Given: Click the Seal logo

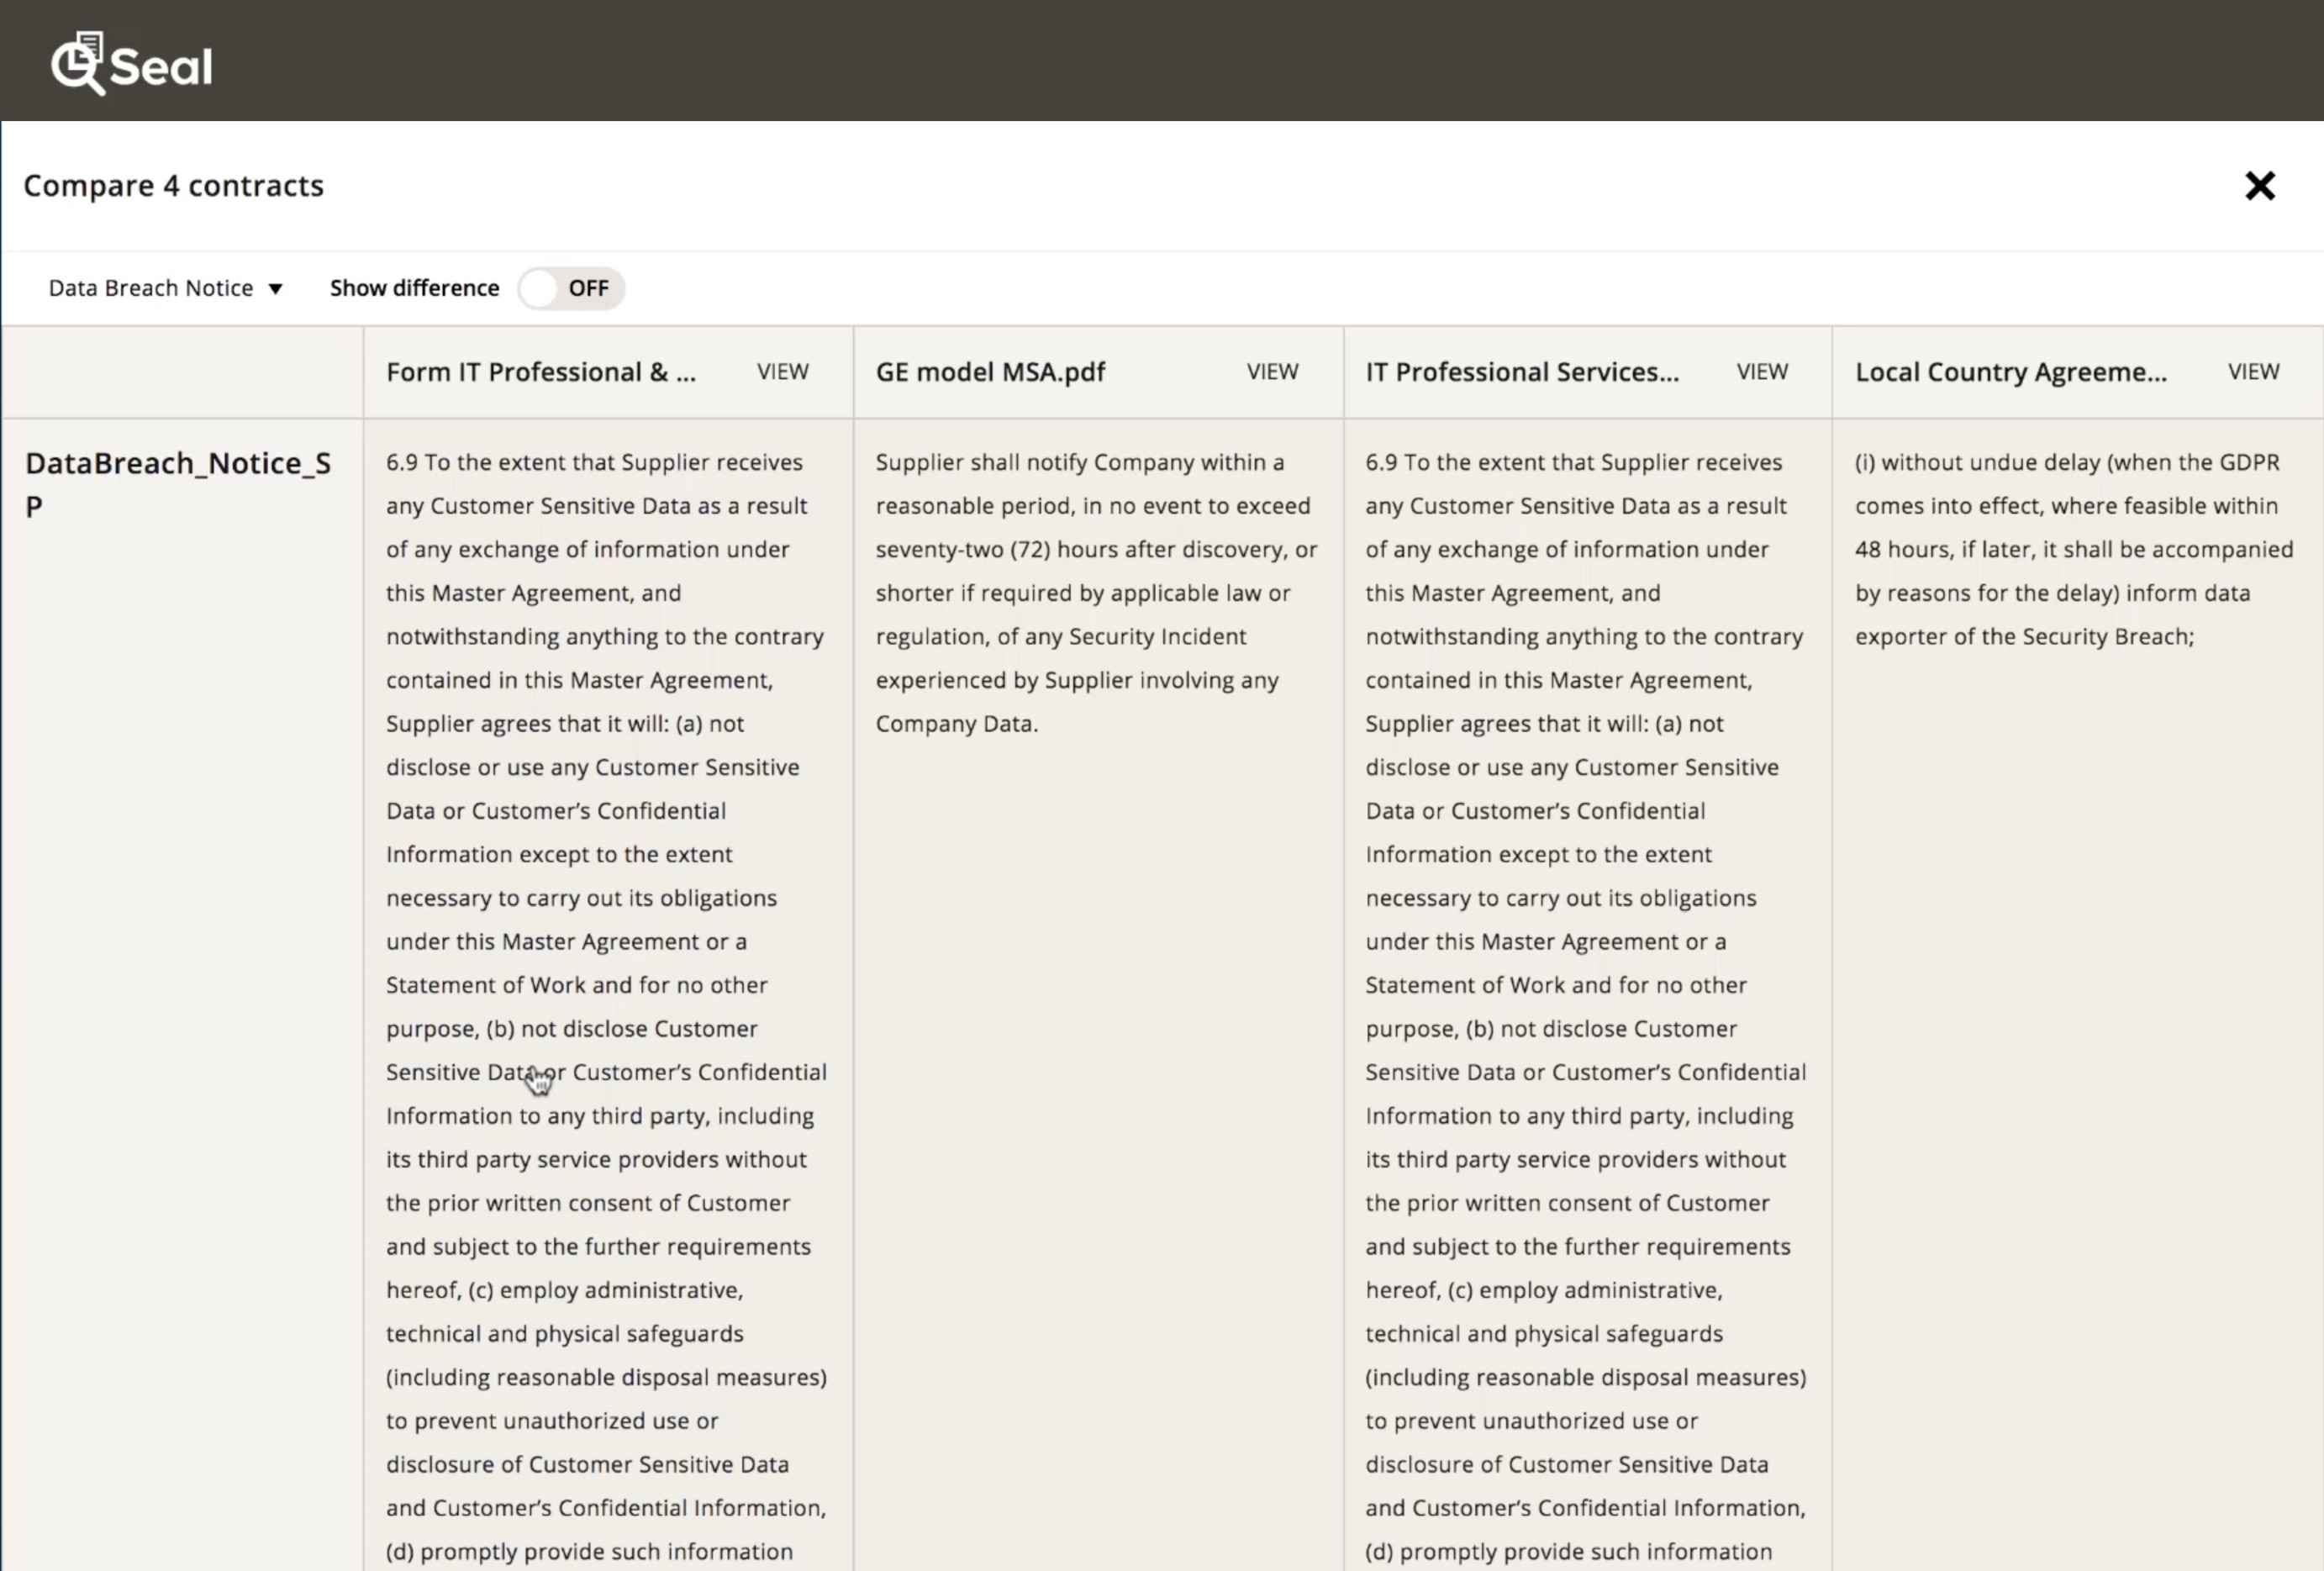Looking at the screenshot, I should [130, 62].
